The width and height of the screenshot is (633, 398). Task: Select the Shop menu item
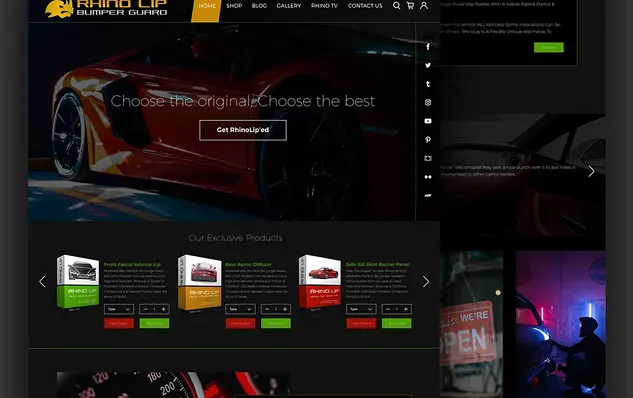(234, 6)
